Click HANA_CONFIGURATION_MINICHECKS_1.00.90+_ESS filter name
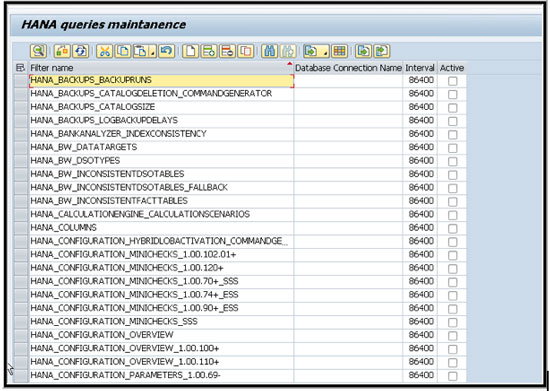The image size is (550, 391). tap(134, 308)
